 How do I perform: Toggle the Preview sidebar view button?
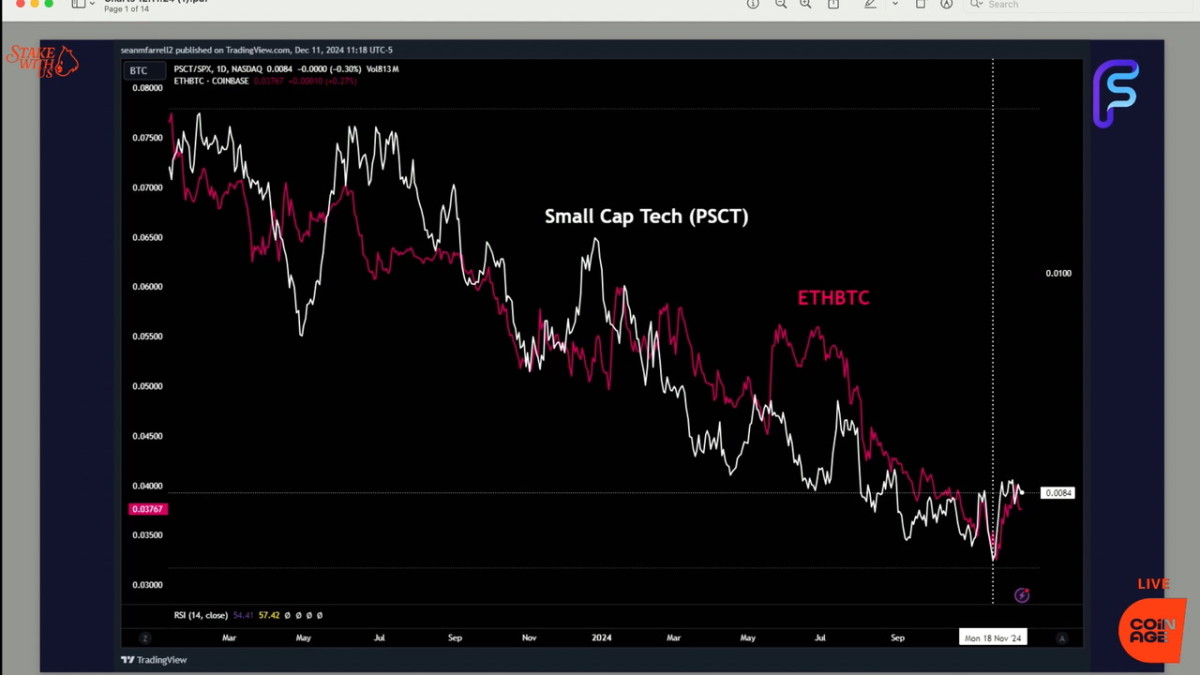tap(78, 4)
